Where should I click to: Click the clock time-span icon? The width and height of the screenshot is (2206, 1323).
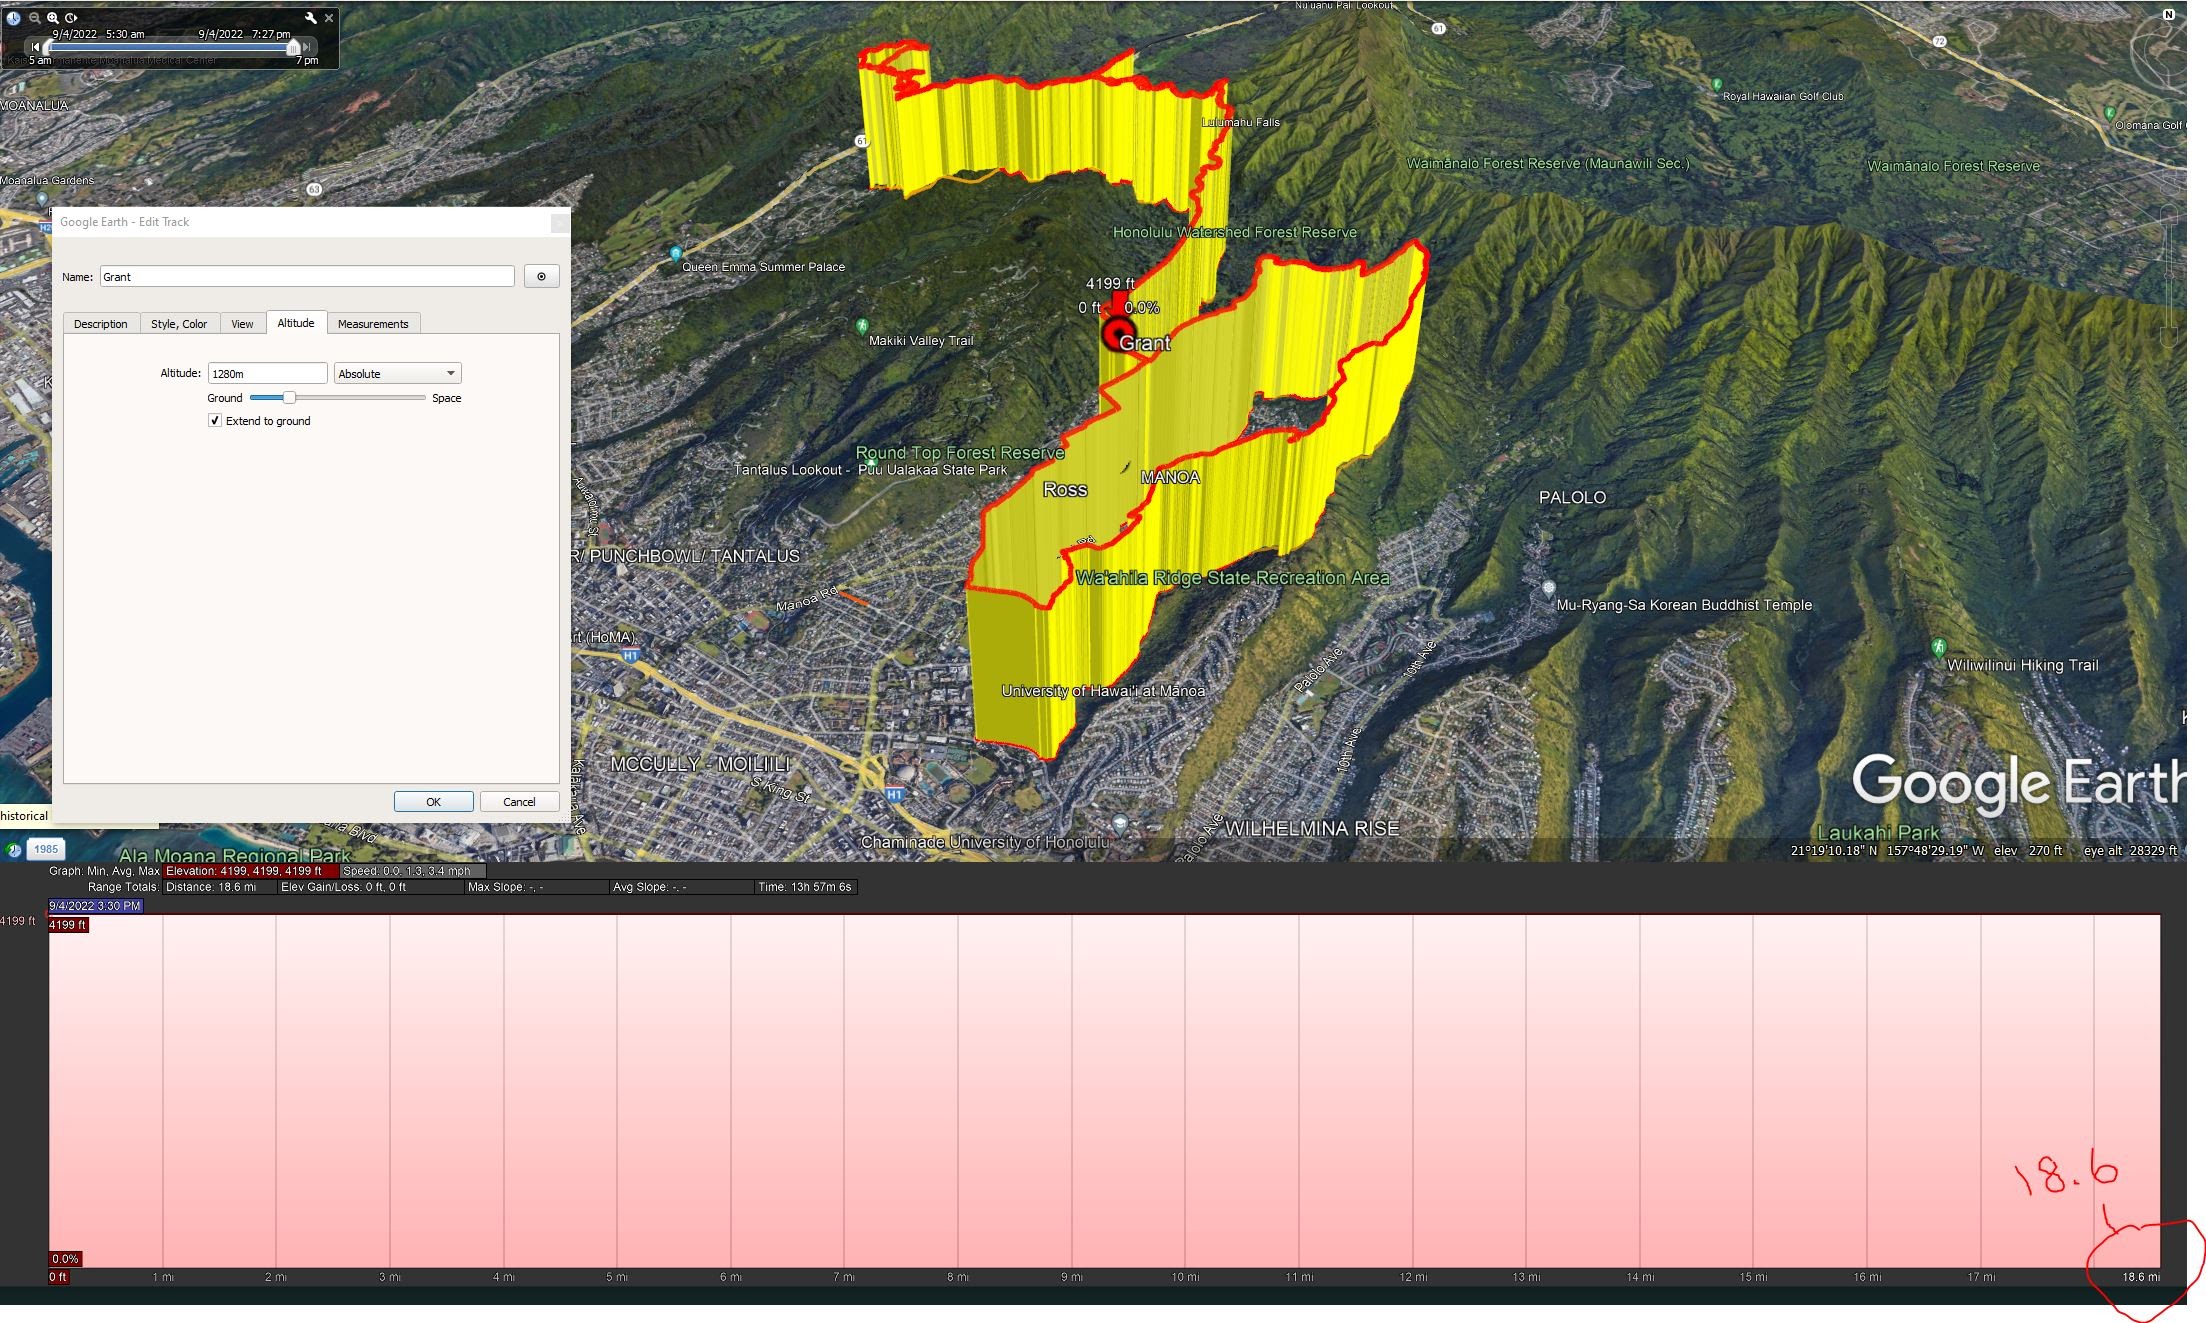[14, 18]
